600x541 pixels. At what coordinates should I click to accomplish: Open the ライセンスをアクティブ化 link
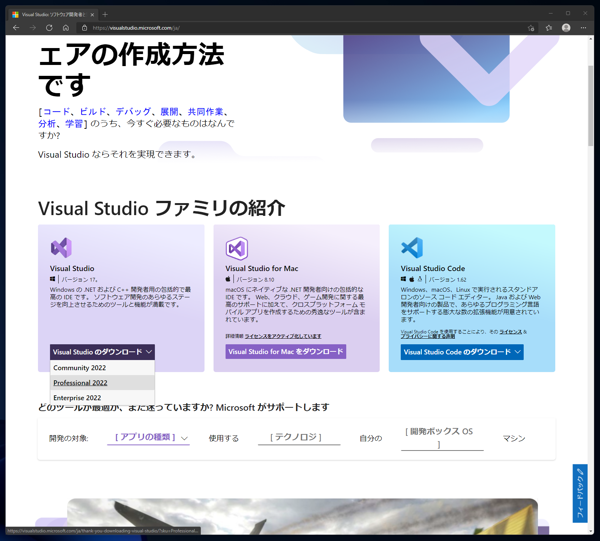[x=283, y=336]
